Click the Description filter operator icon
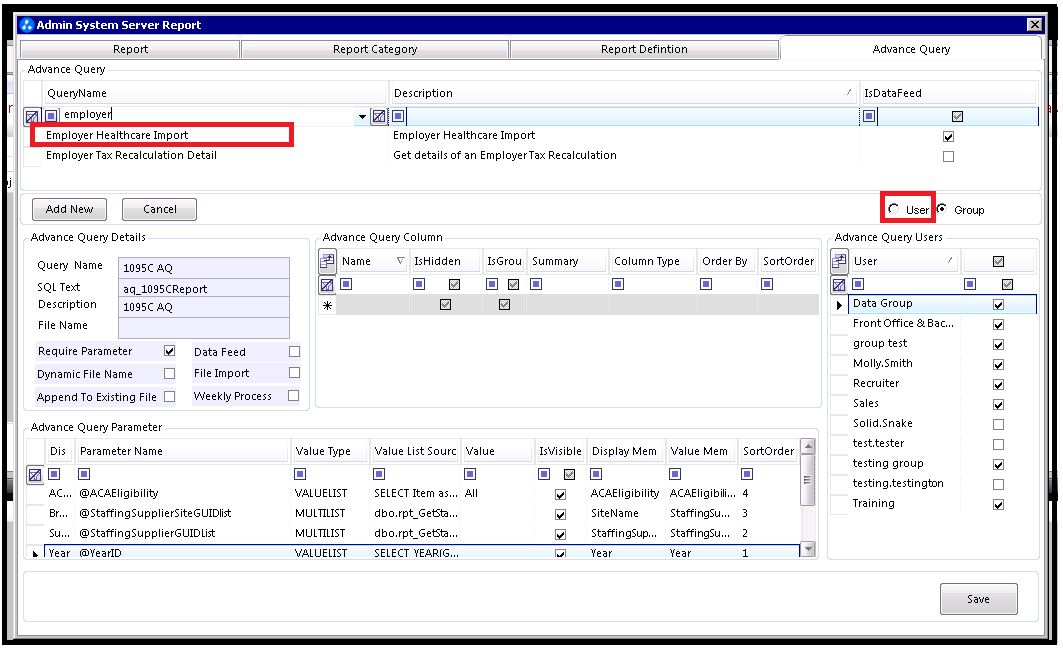Viewport: 1063px width, 649px height. (x=399, y=116)
